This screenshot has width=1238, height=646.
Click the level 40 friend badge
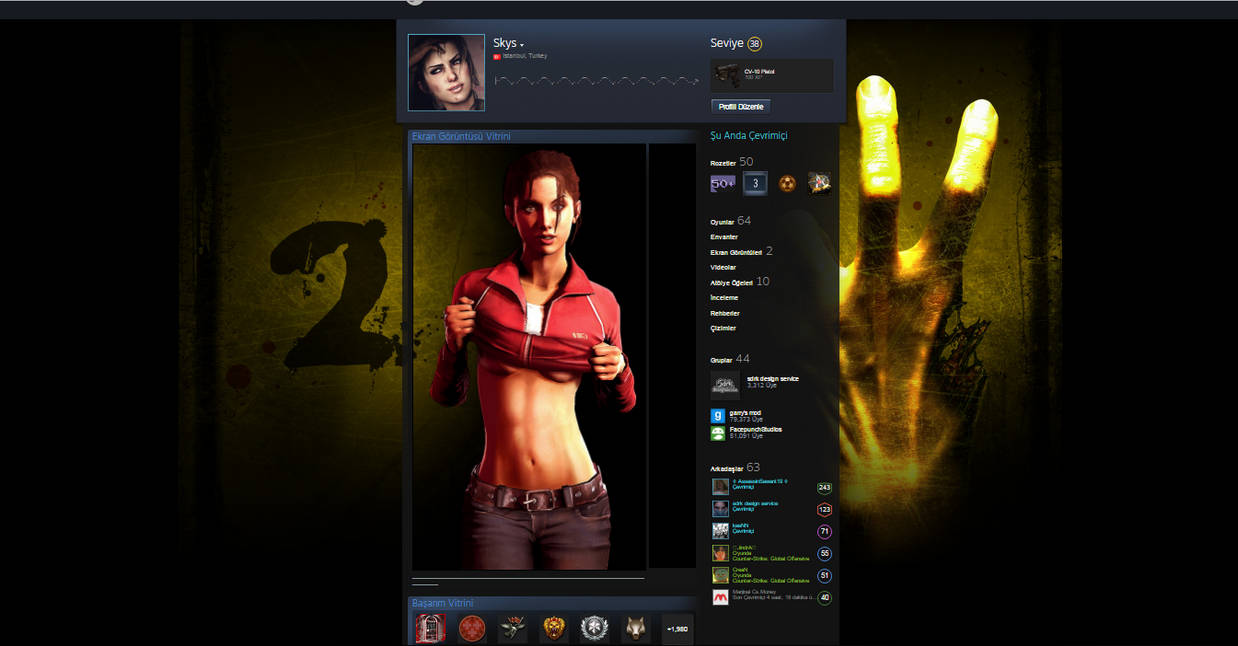tap(824, 598)
